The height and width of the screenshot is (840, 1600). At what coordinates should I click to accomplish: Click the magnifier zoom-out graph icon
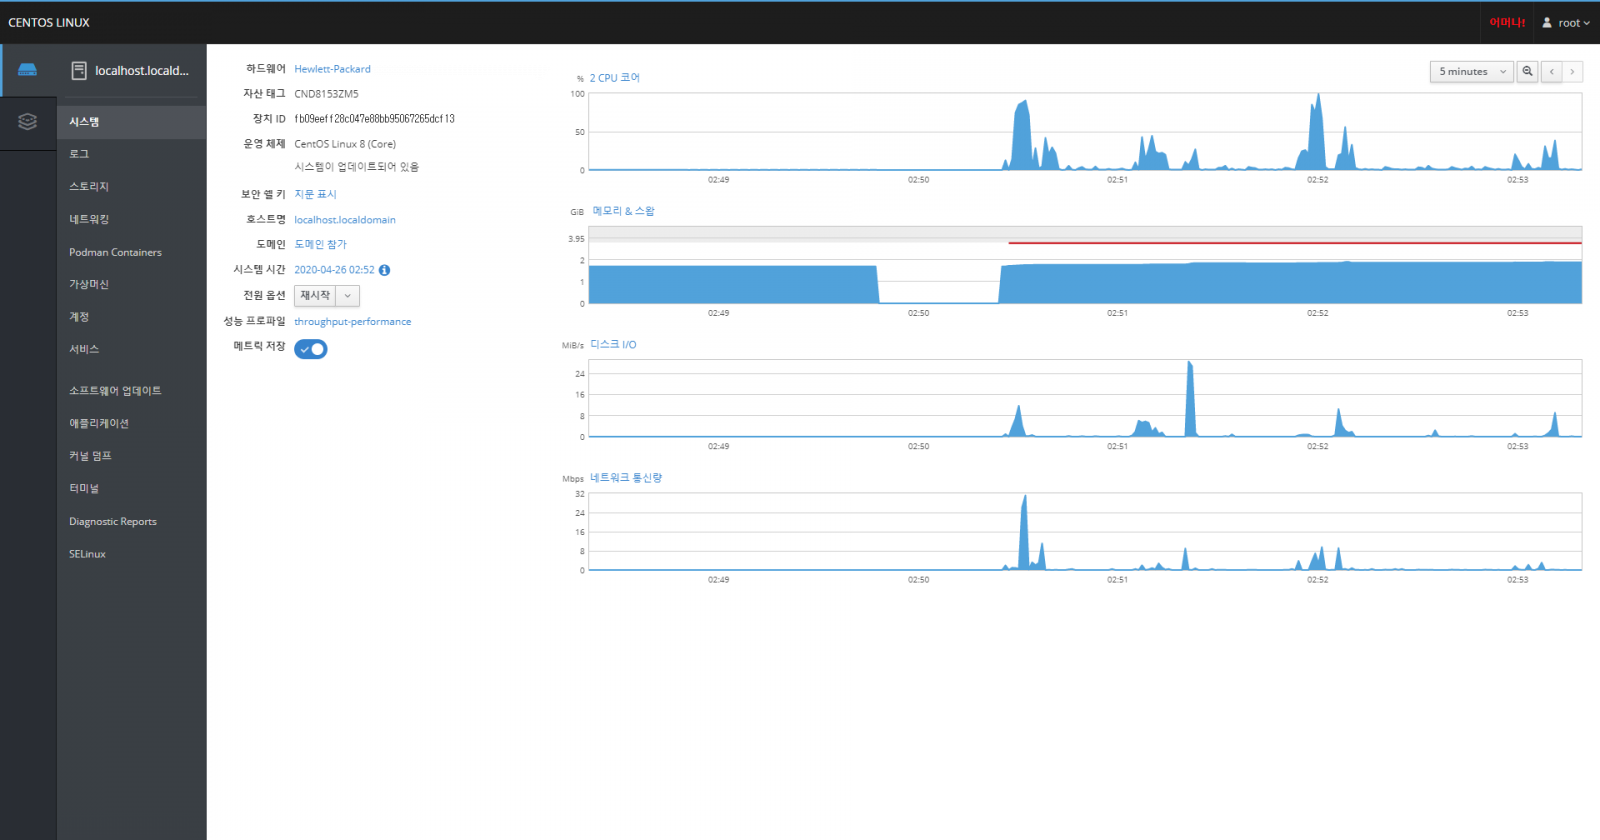pos(1527,72)
